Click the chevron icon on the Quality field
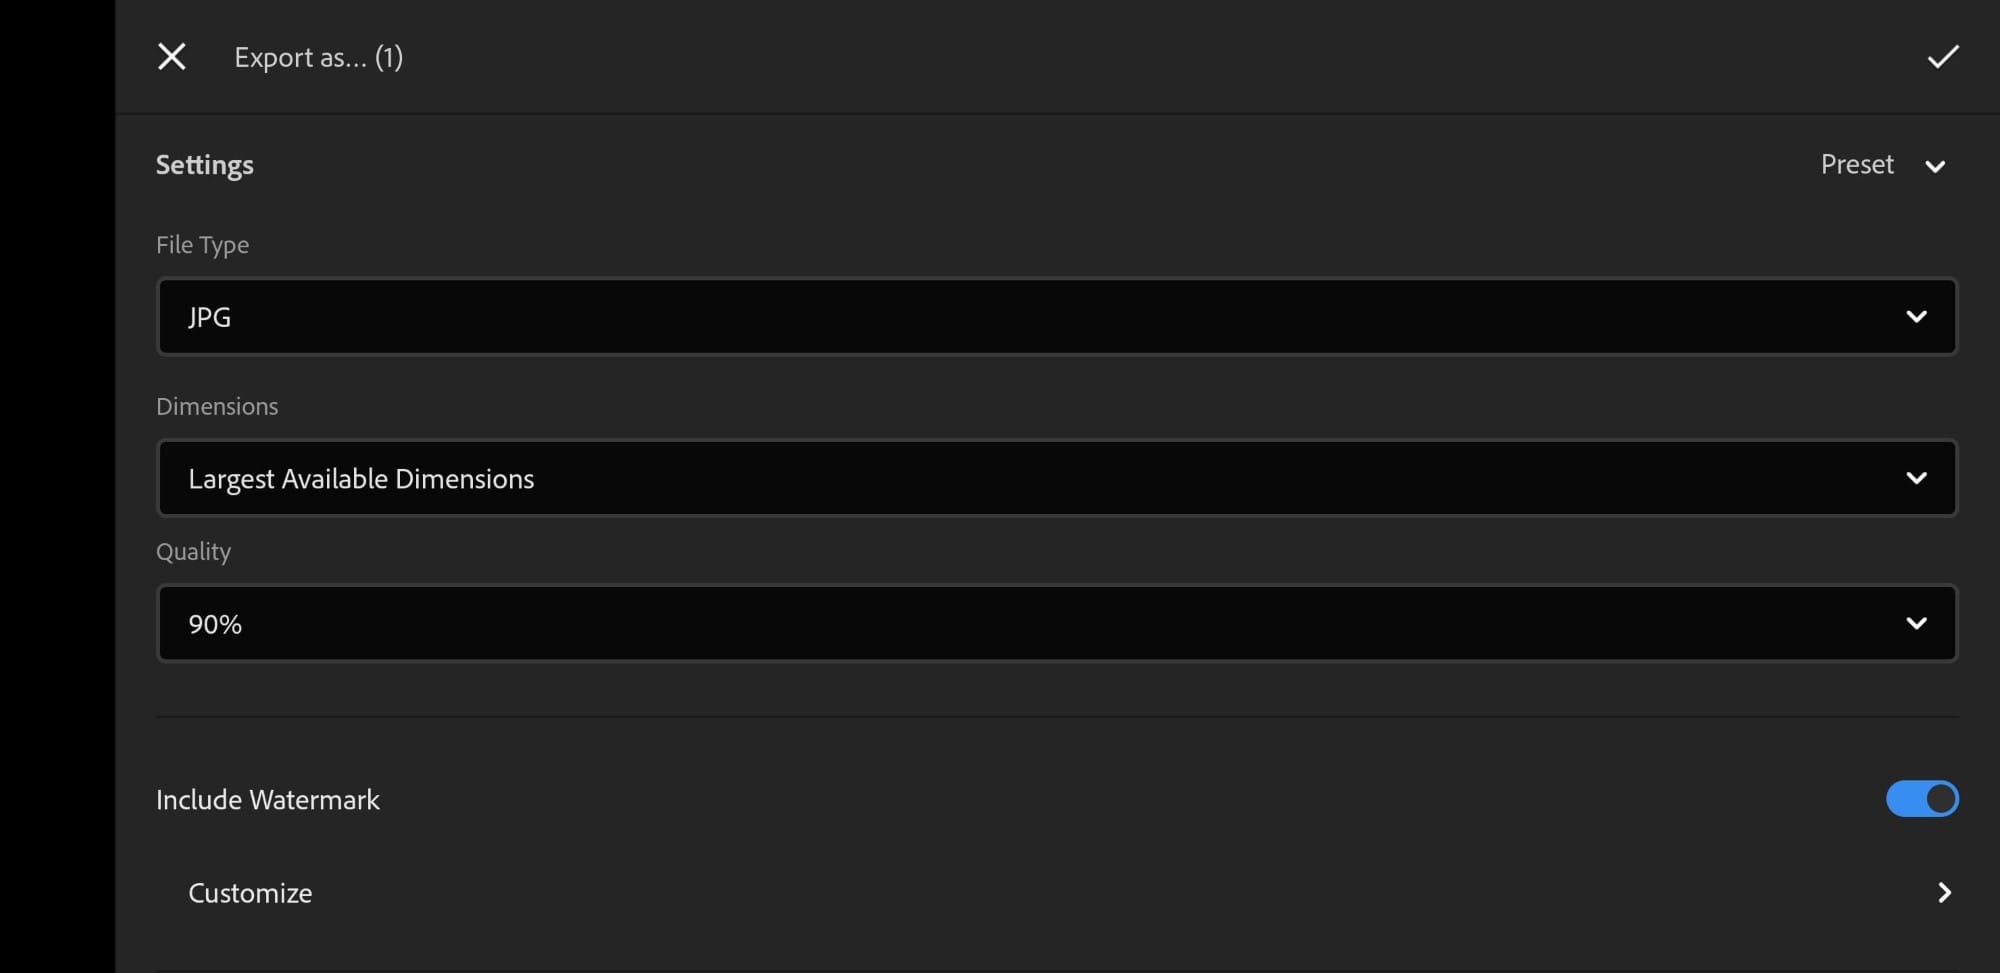This screenshot has width=2000, height=973. point(1917,623)
